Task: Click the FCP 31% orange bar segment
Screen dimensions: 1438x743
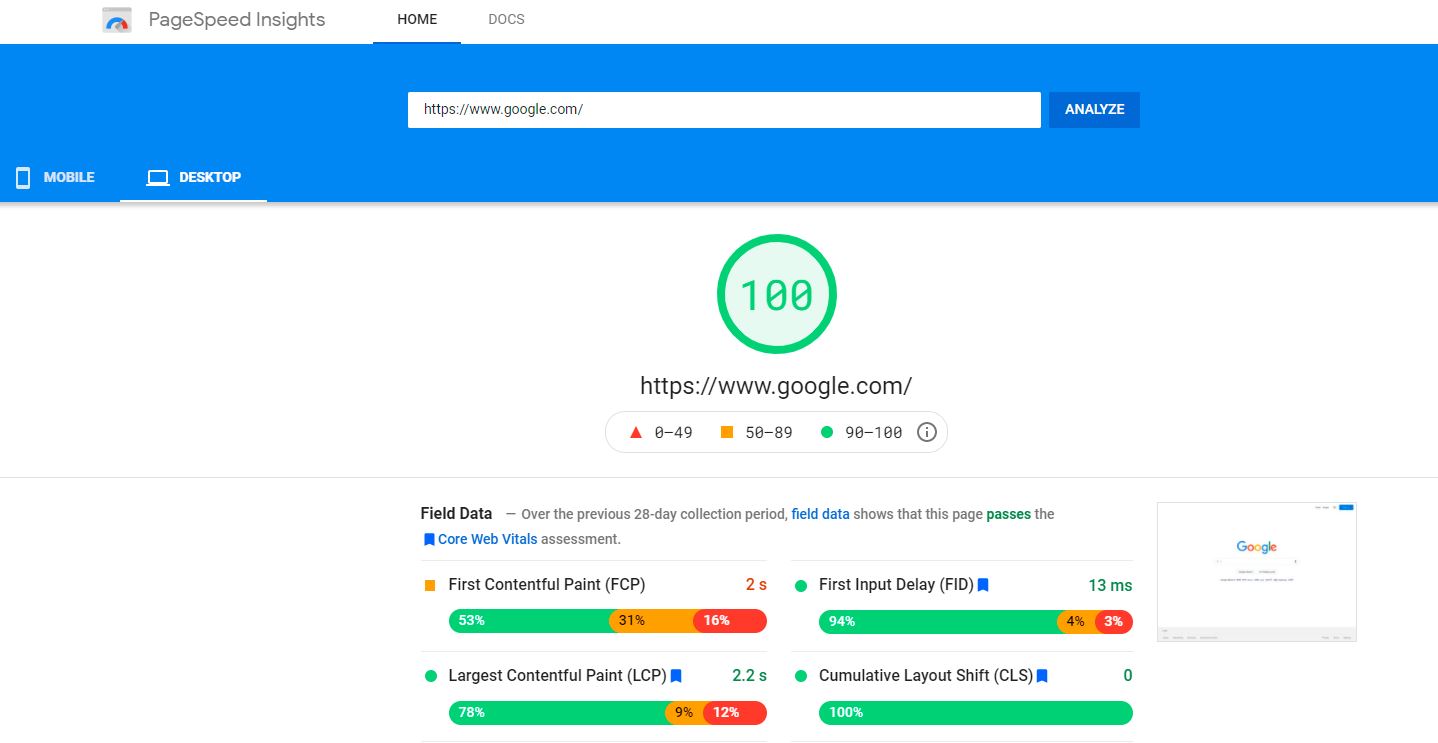Action: pos(652,621)
